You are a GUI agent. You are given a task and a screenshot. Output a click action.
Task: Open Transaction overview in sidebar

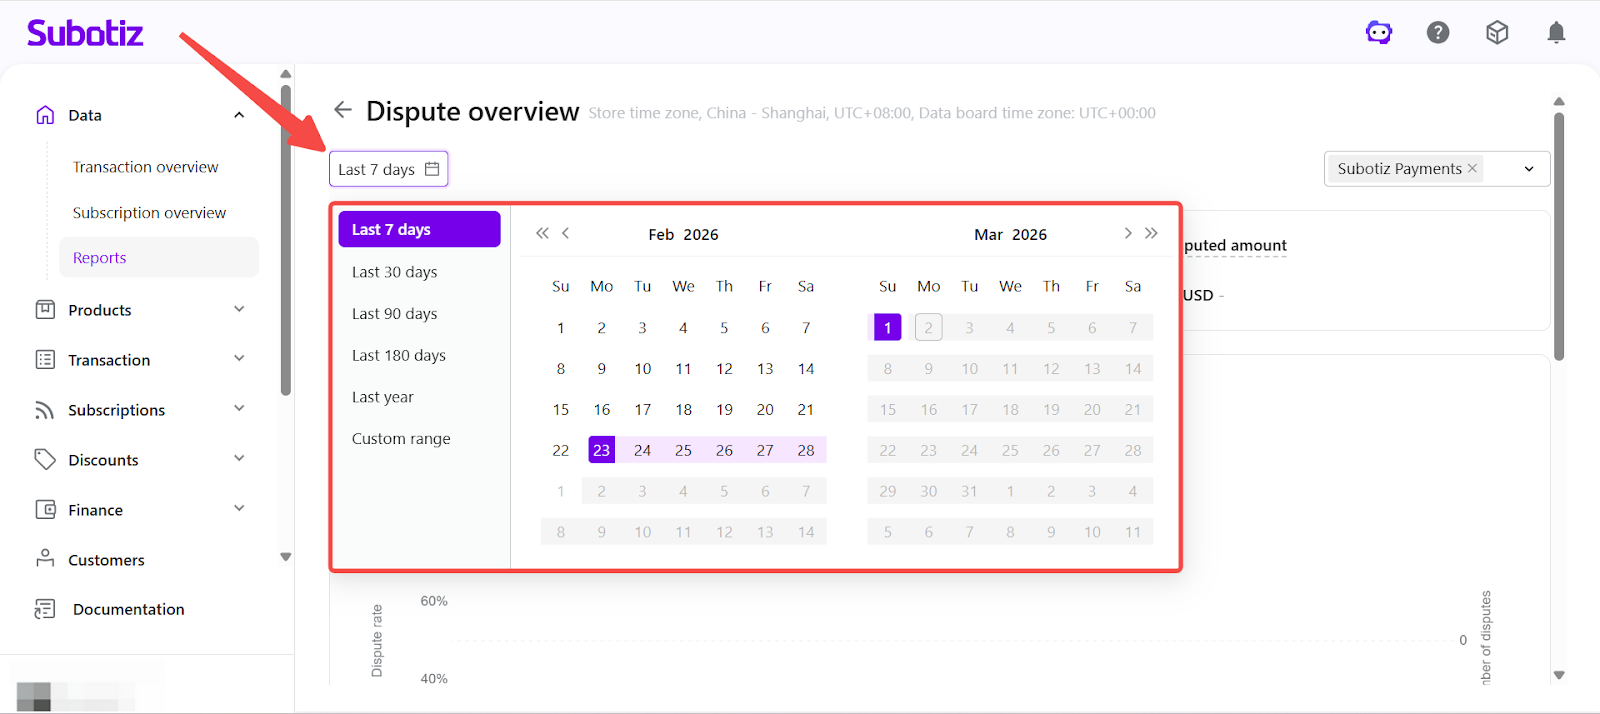(145, 167)
